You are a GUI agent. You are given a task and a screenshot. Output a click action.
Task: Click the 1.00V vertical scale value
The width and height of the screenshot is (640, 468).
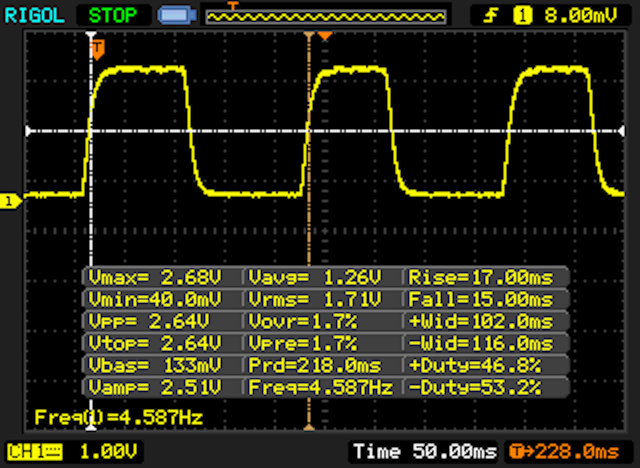coord(109,452)
